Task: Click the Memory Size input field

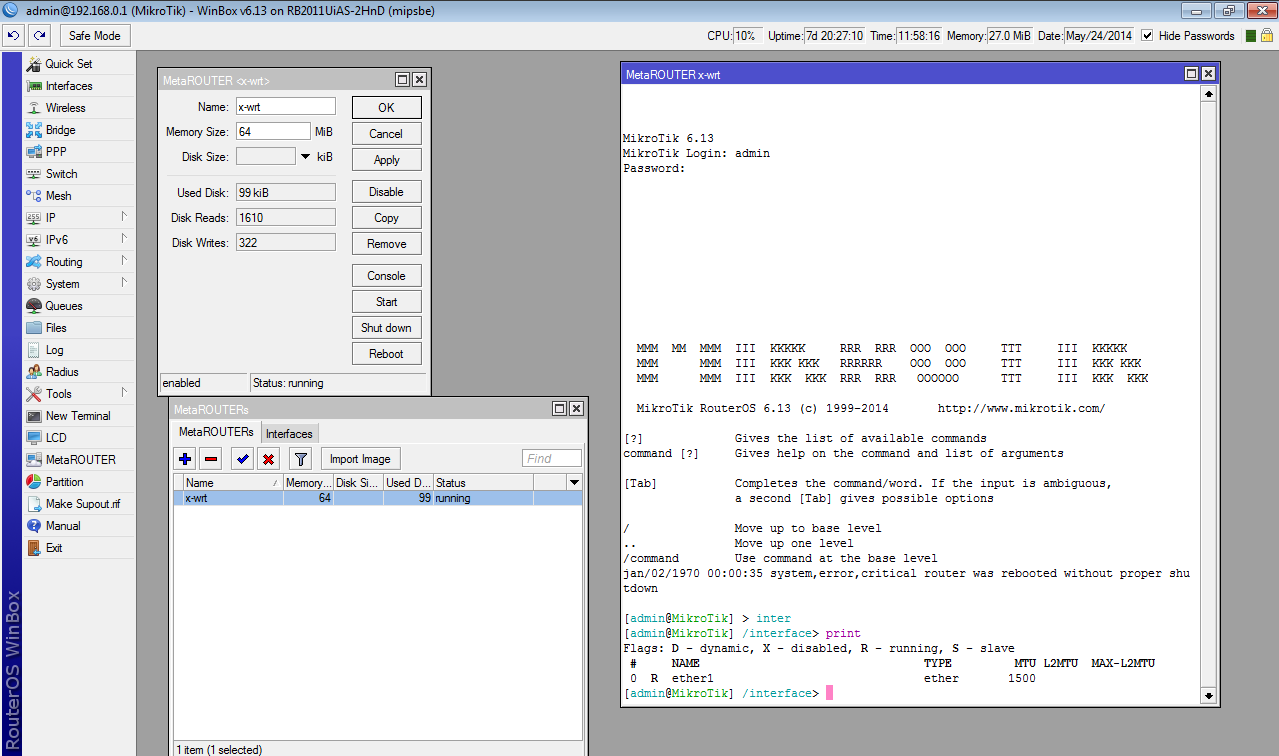Action: point(273,131)
